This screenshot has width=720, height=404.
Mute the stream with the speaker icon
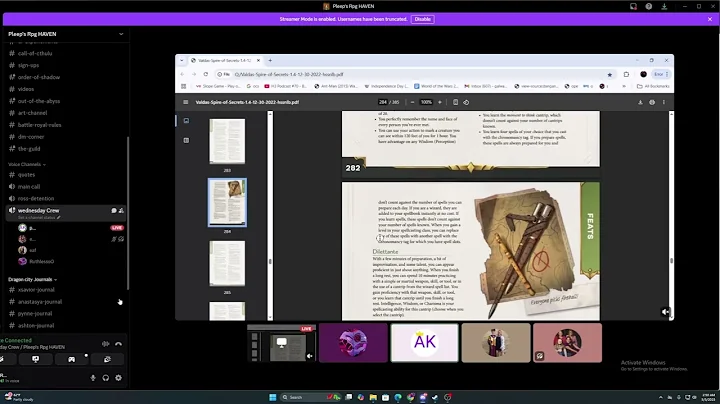tap(665, 312)
